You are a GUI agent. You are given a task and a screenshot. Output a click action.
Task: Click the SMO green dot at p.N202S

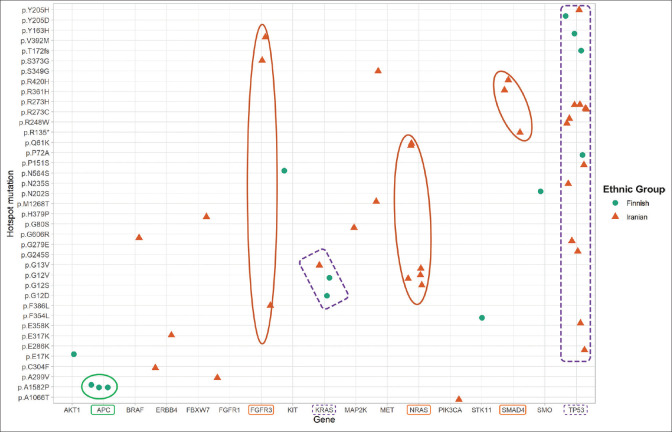coord(540,191)
